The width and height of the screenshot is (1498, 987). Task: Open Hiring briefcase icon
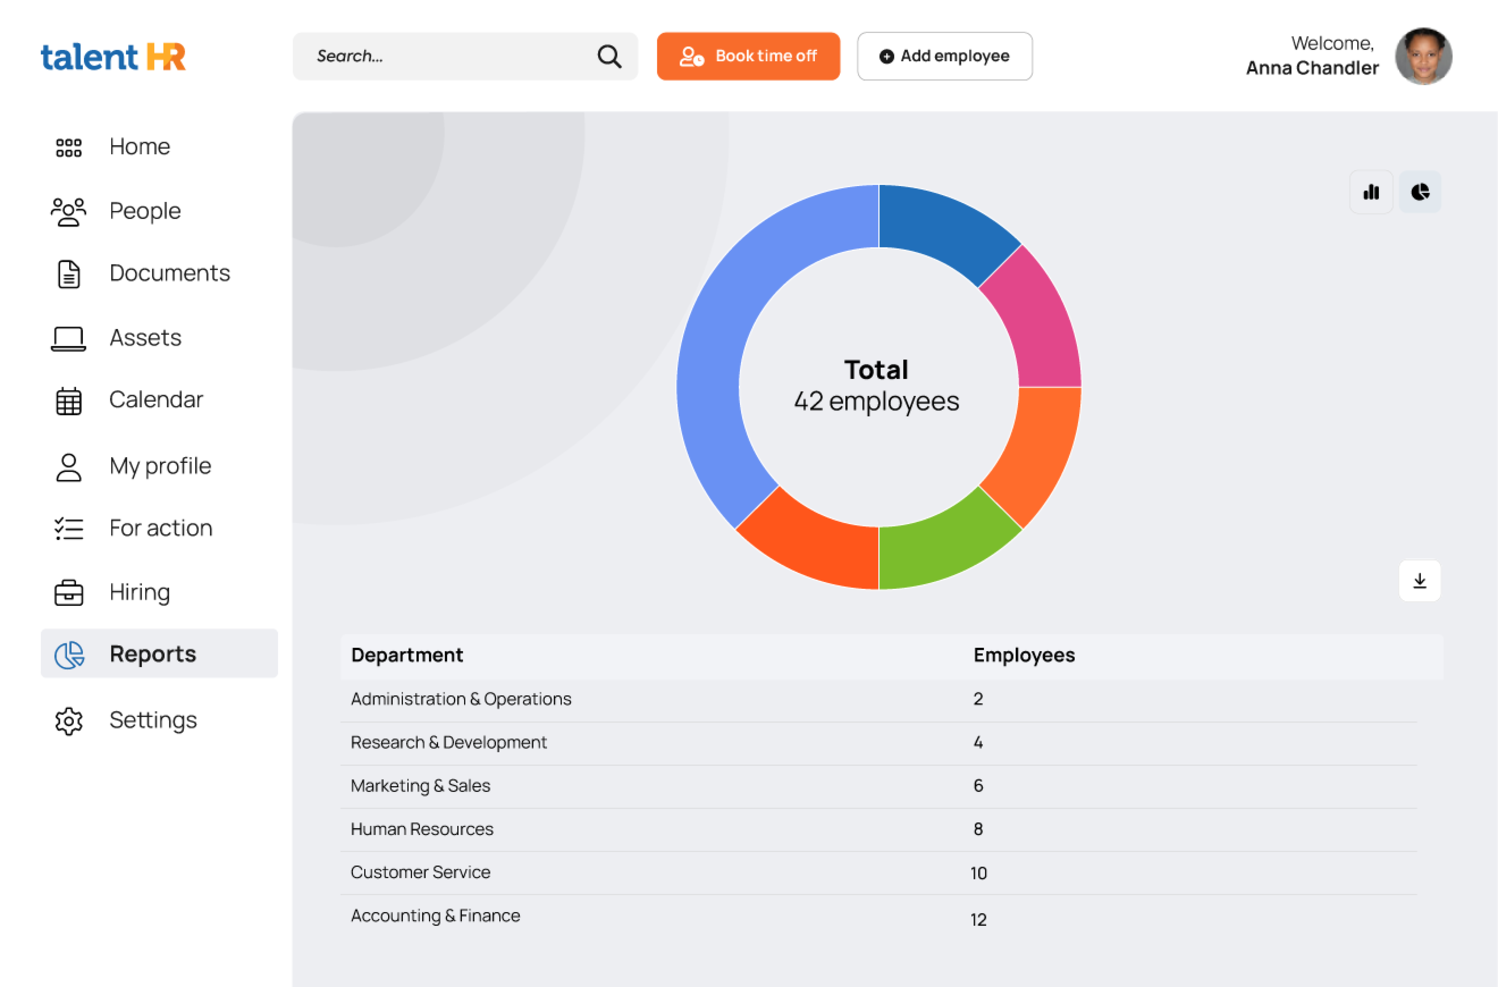[69, 593]
